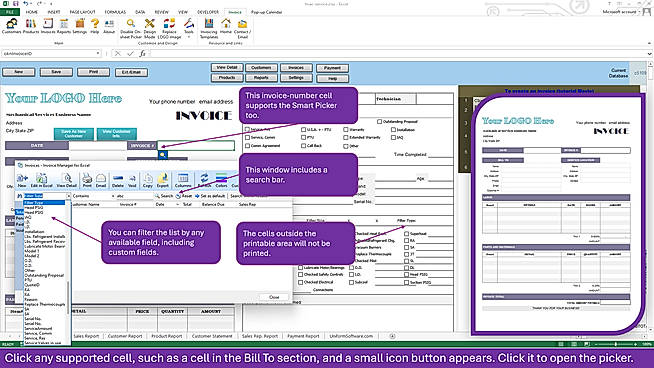The image size is (654, 368).
Task: Check the Superheat checkbox
Action: pyautogui.click(x=406, y=234)
